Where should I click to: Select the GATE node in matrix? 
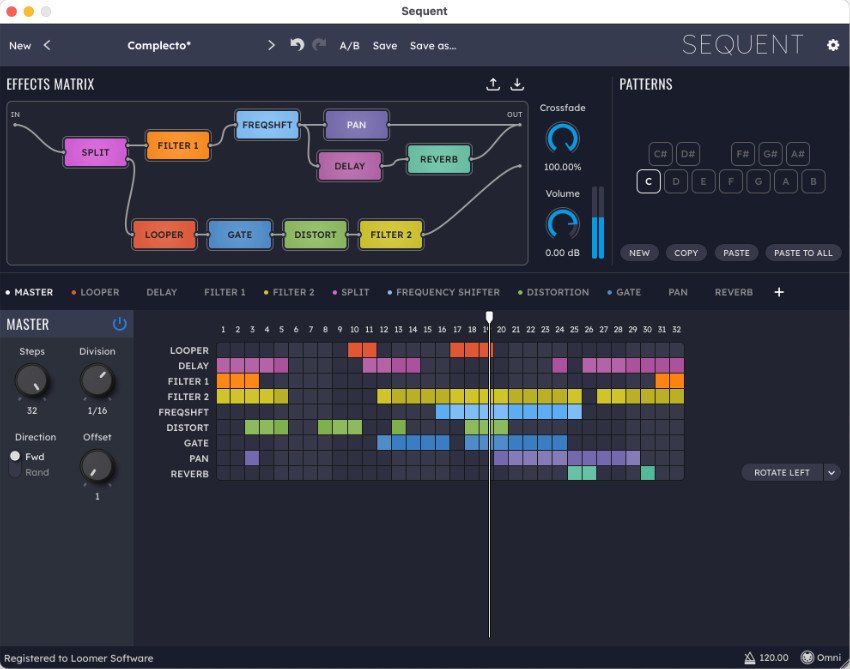tap(240, 235)
